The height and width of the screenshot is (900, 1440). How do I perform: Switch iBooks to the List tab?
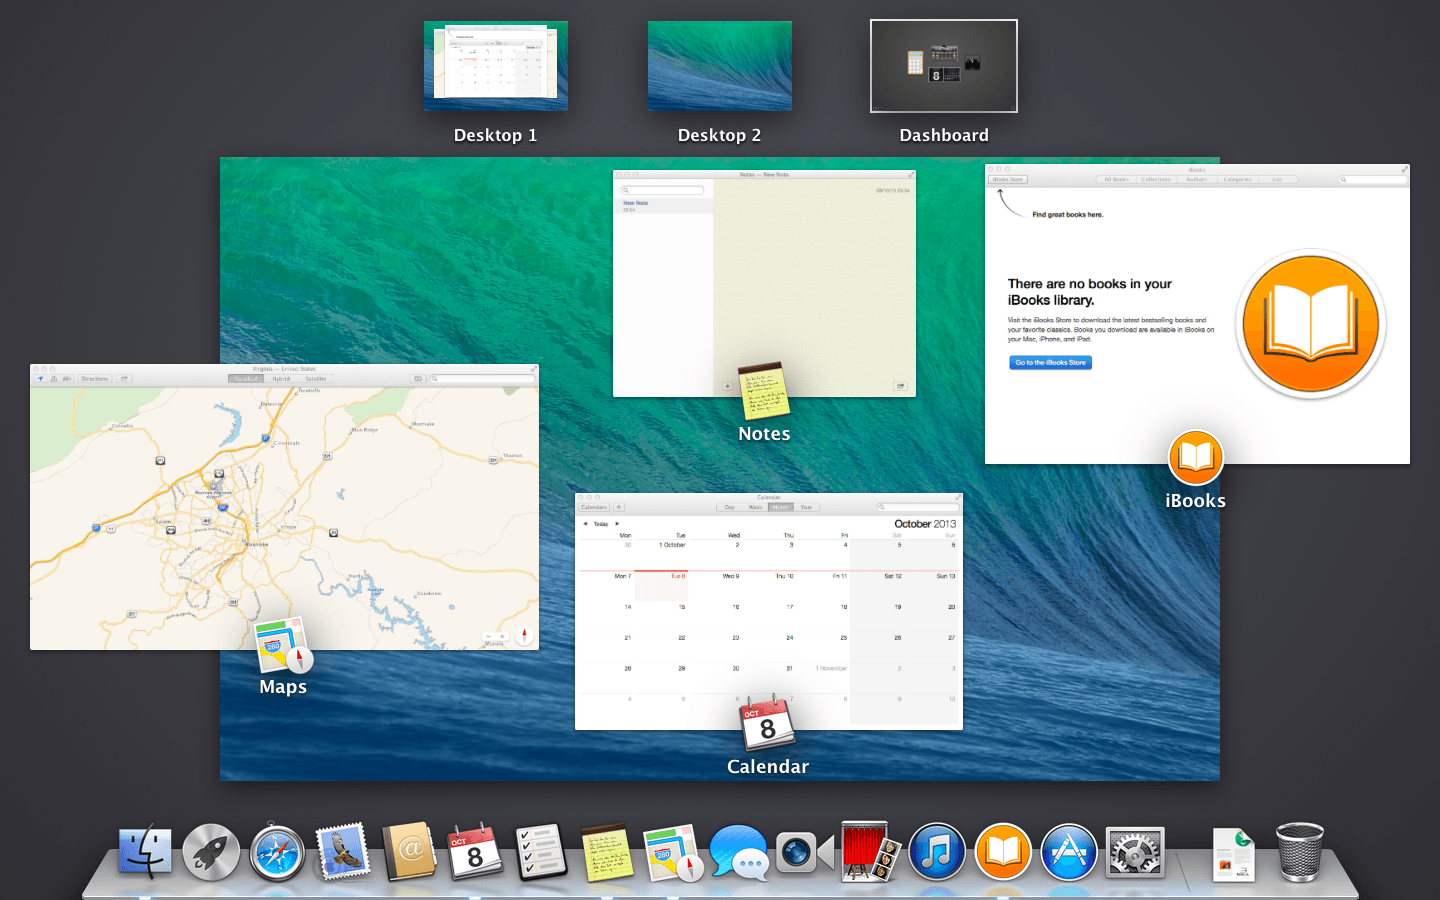click(x=1277, y=180)
